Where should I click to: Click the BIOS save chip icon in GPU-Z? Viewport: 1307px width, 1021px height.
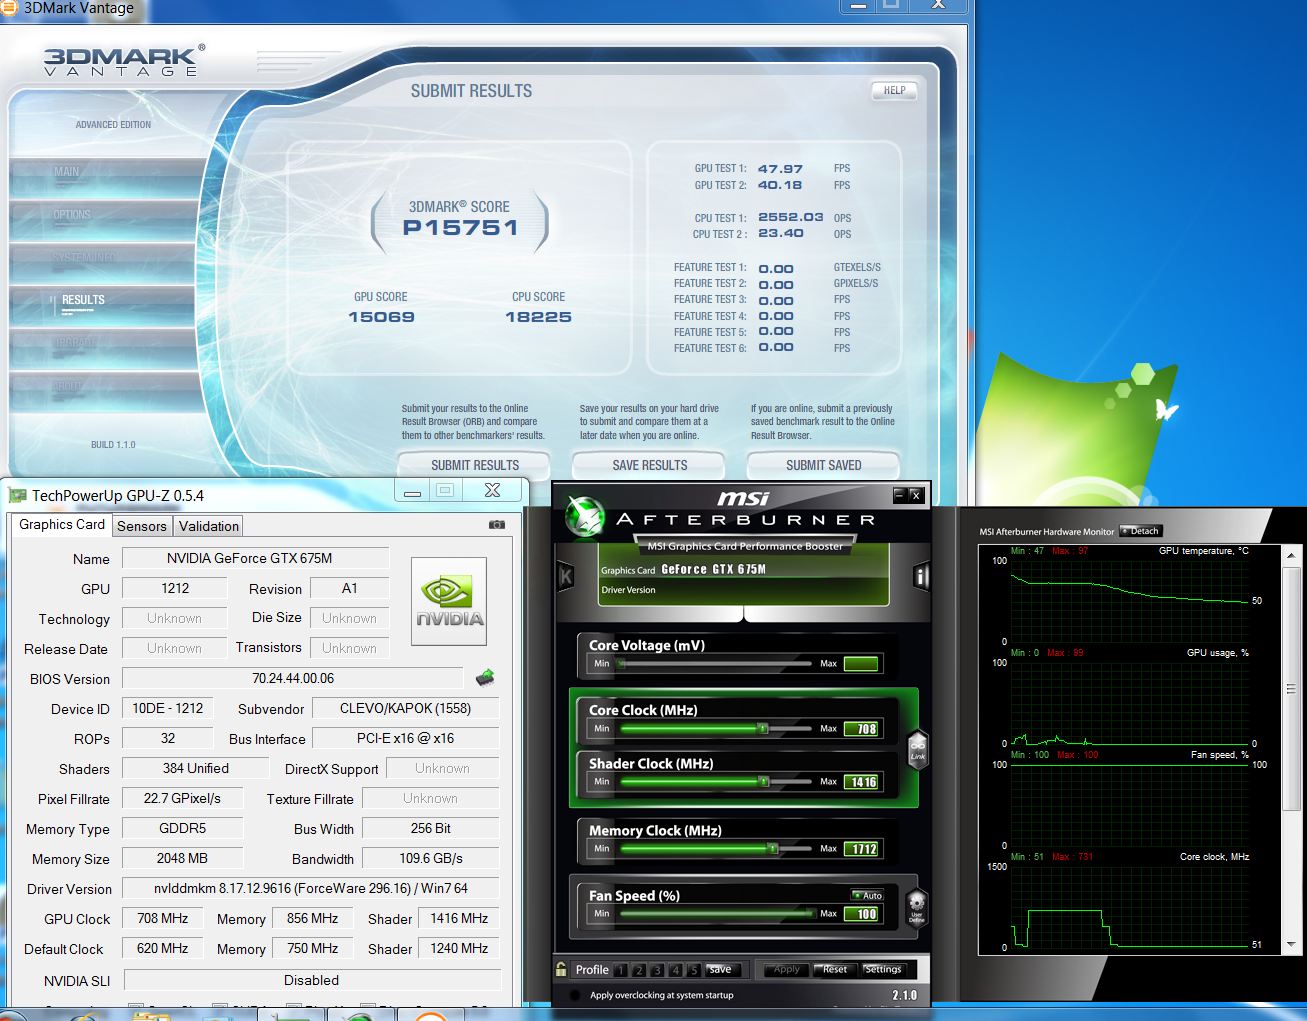tap(485, 678)
